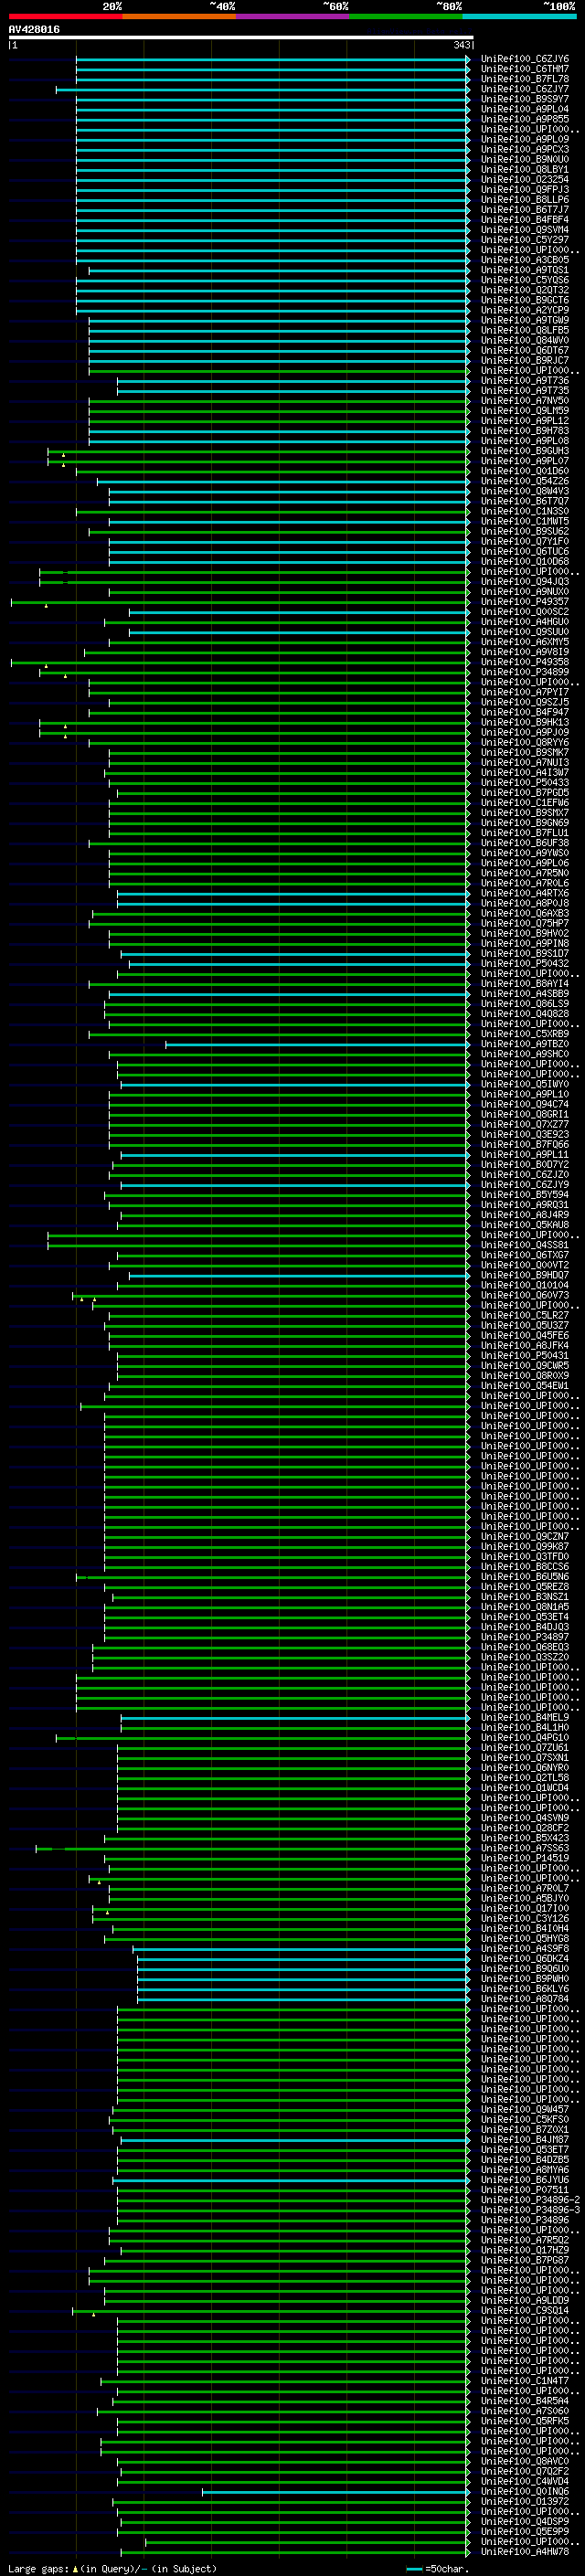585x2576 pixels.
Task: Select the UniRef100_Q9W457 label
Action: 524,2110
